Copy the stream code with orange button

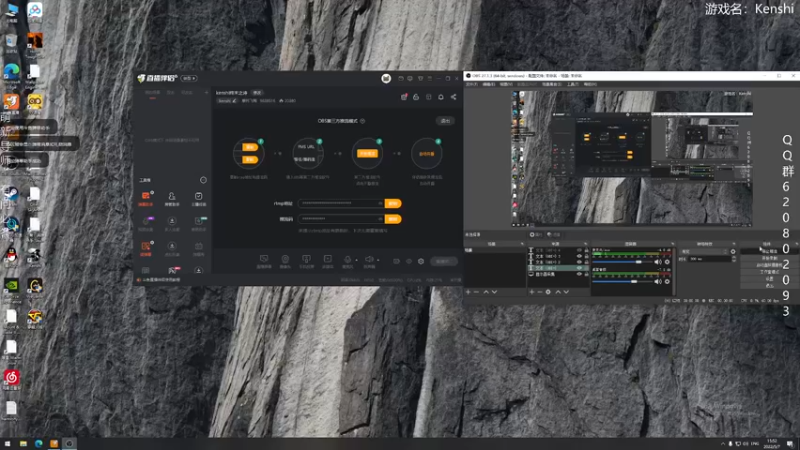click(x=393, y=219)
